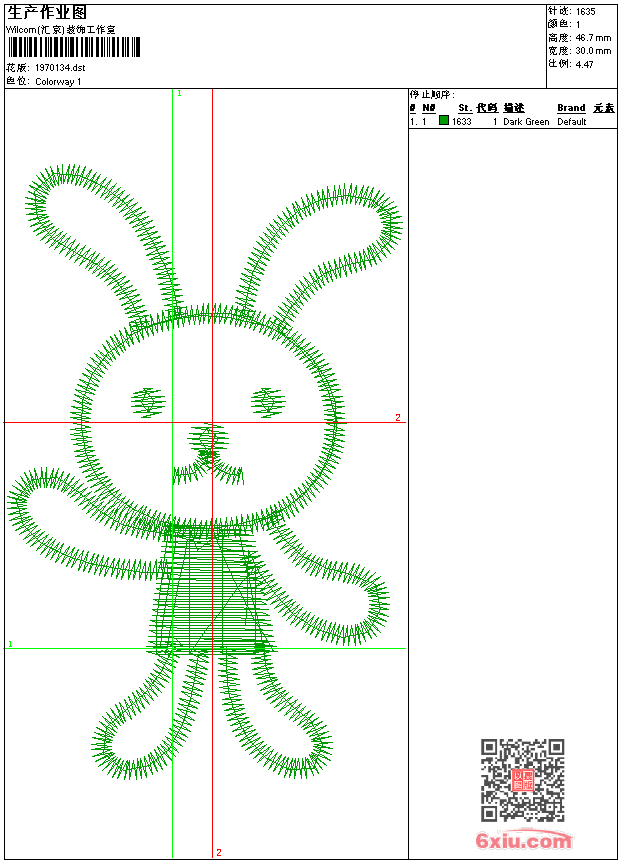
Task: Click the file name 1970134.dst
Action: pos(60,68)
